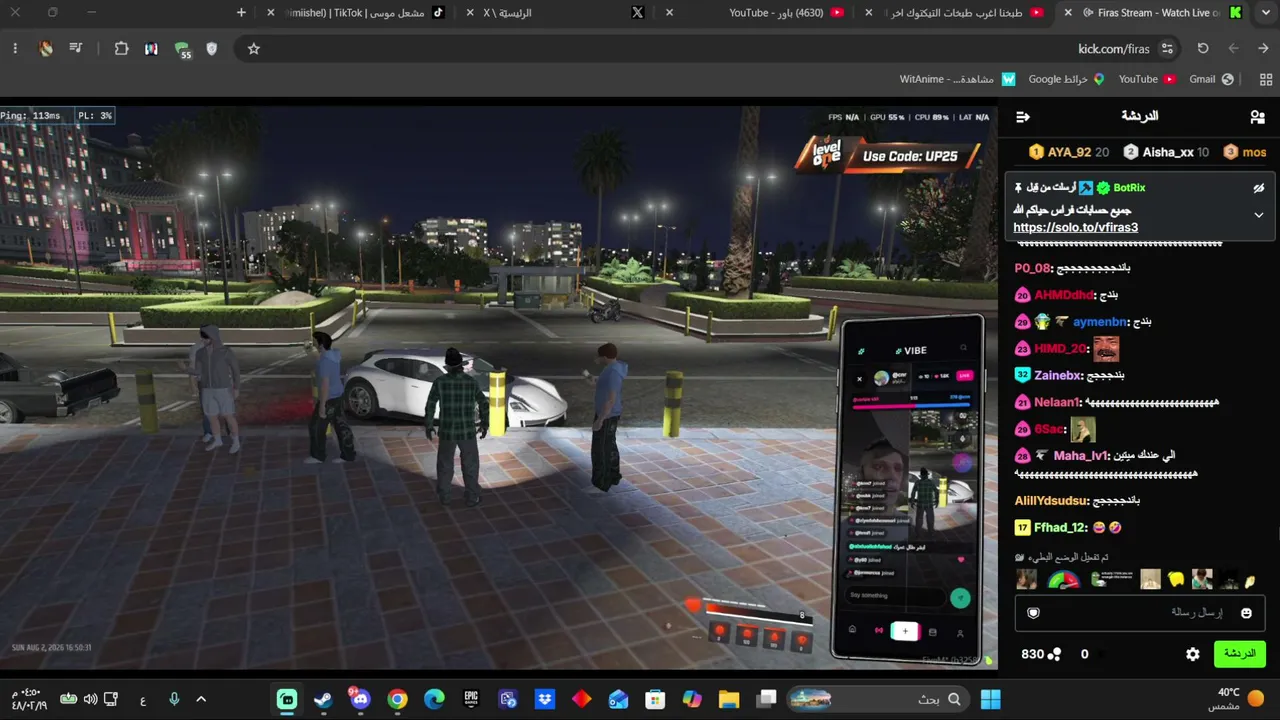1280x720 pixels.
Task: Click chat username AHMDdhd
Action: click(1064, 295)
